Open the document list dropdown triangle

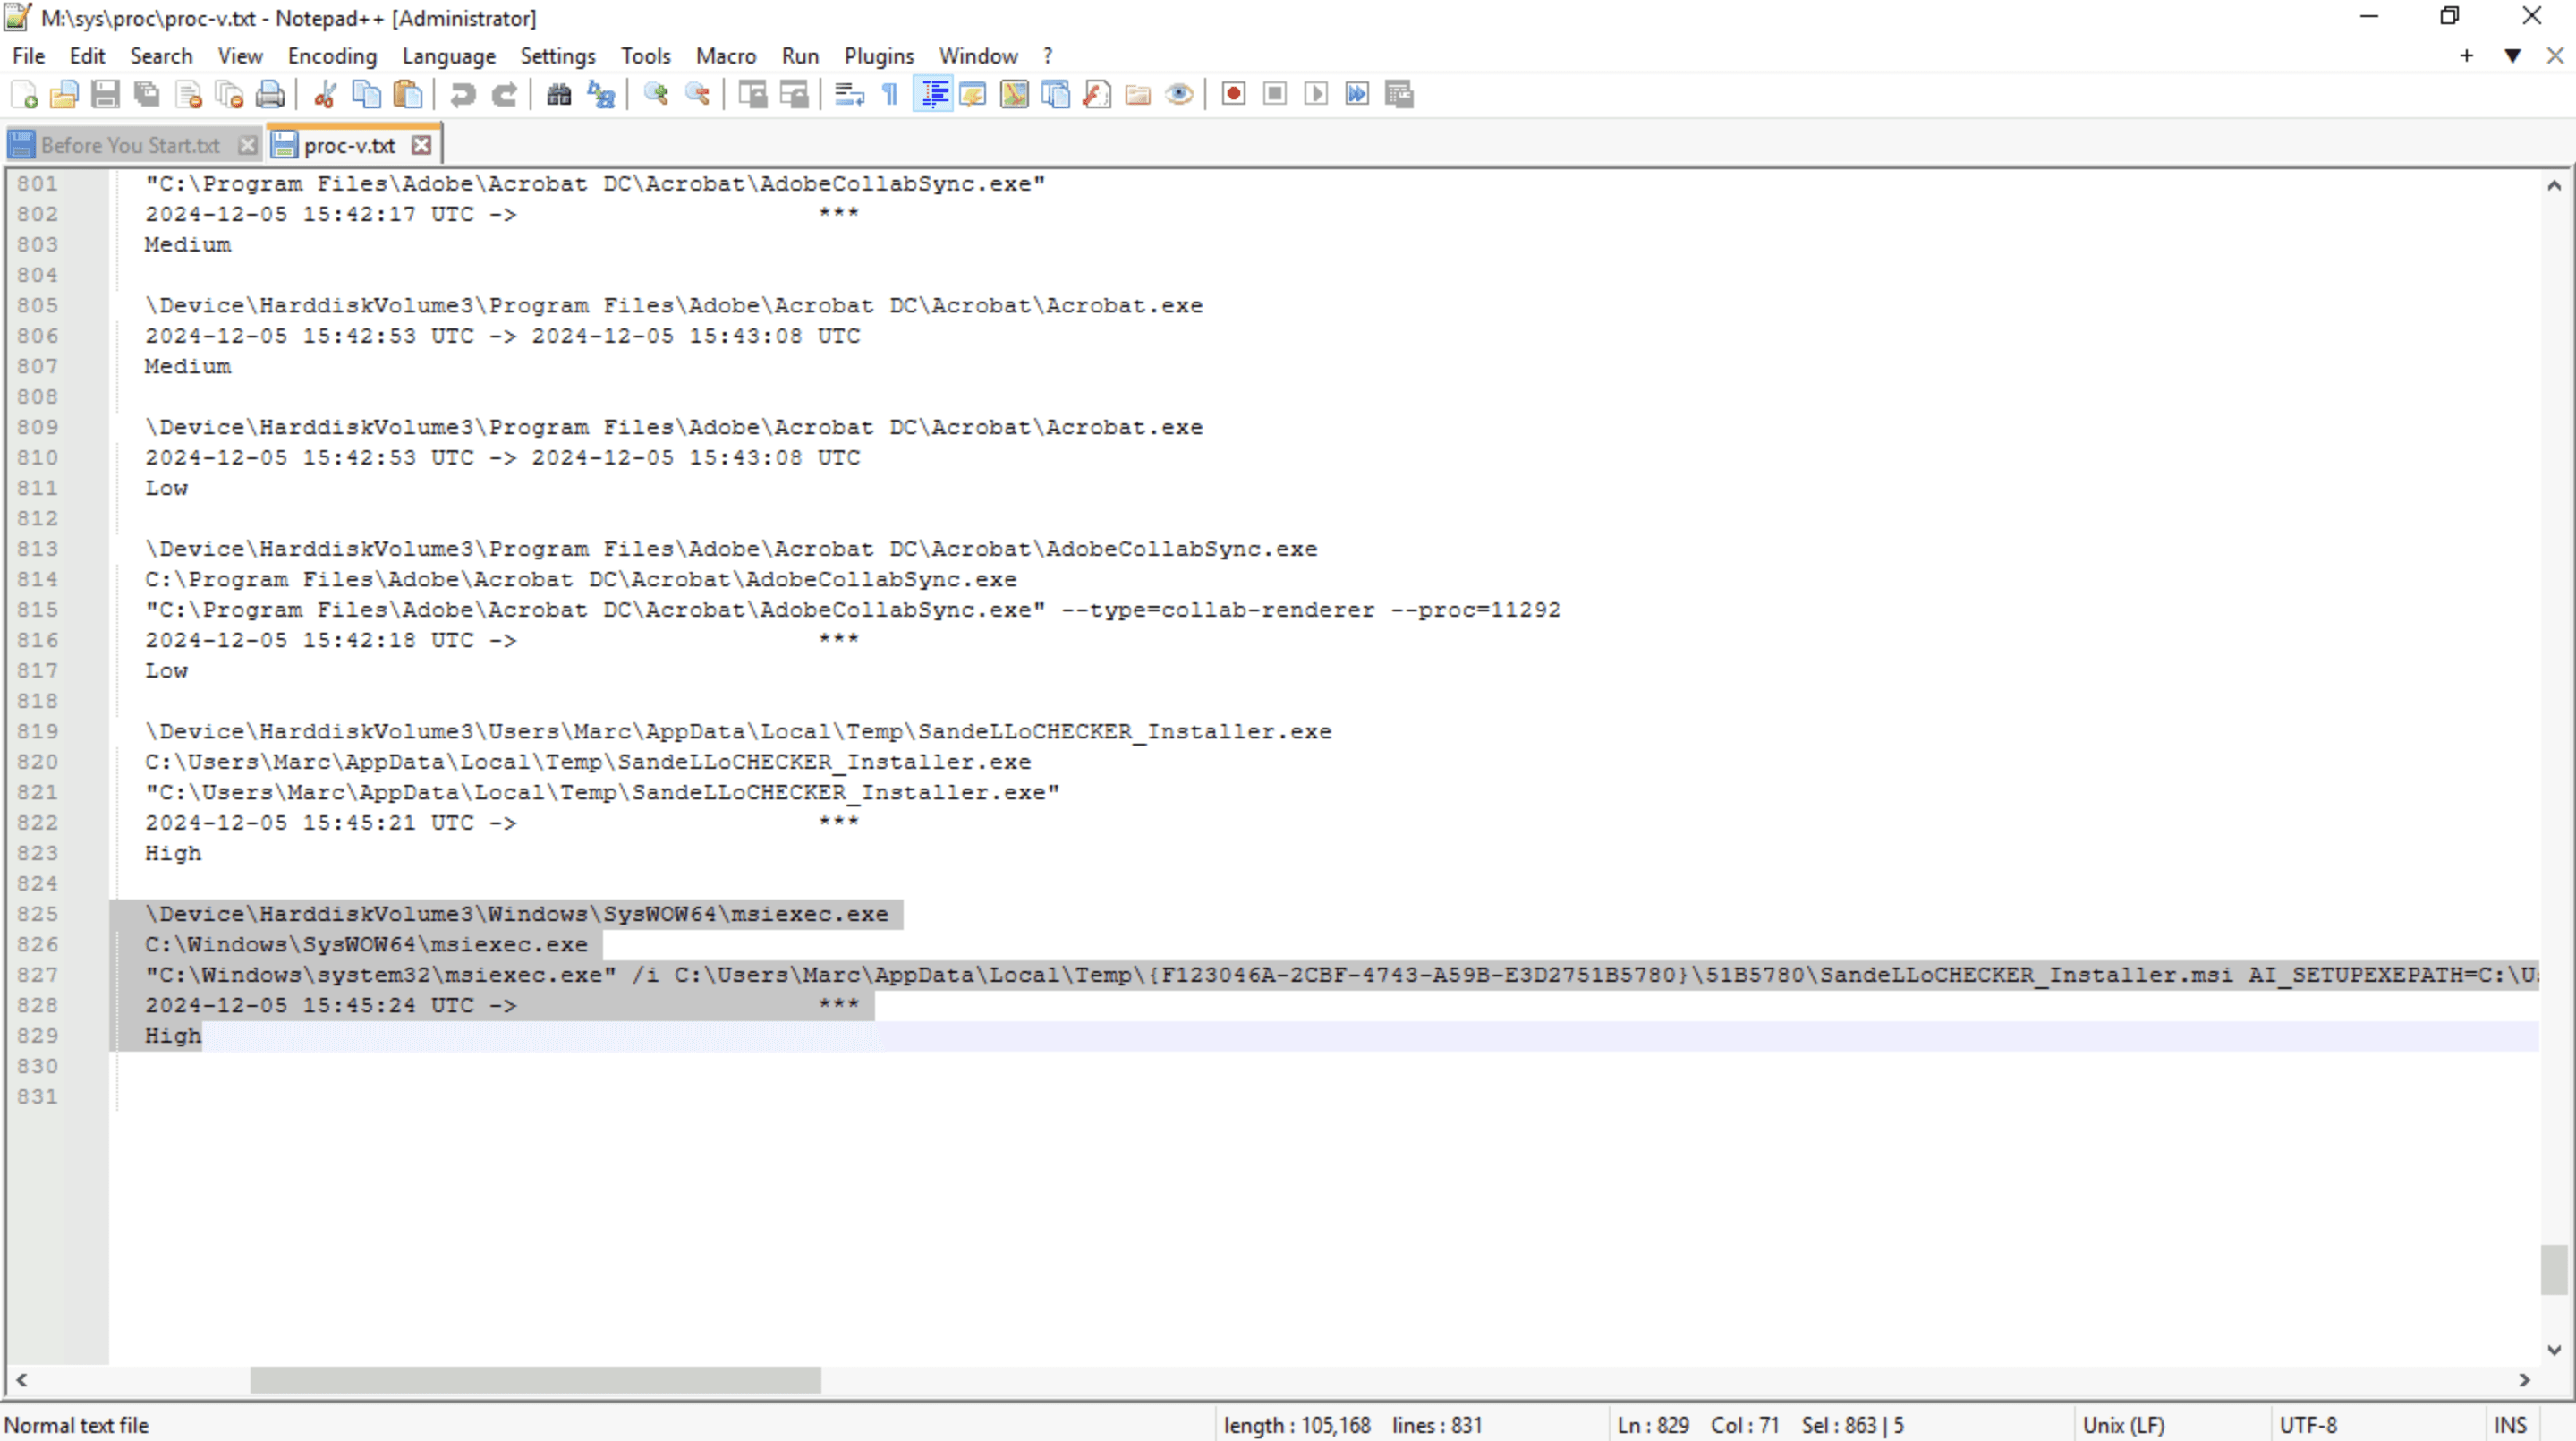(2513, 56)
